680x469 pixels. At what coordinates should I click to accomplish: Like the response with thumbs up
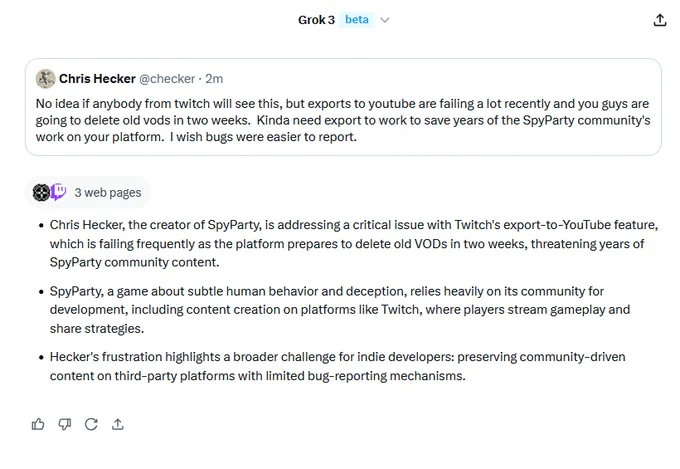tap(38, 424)
